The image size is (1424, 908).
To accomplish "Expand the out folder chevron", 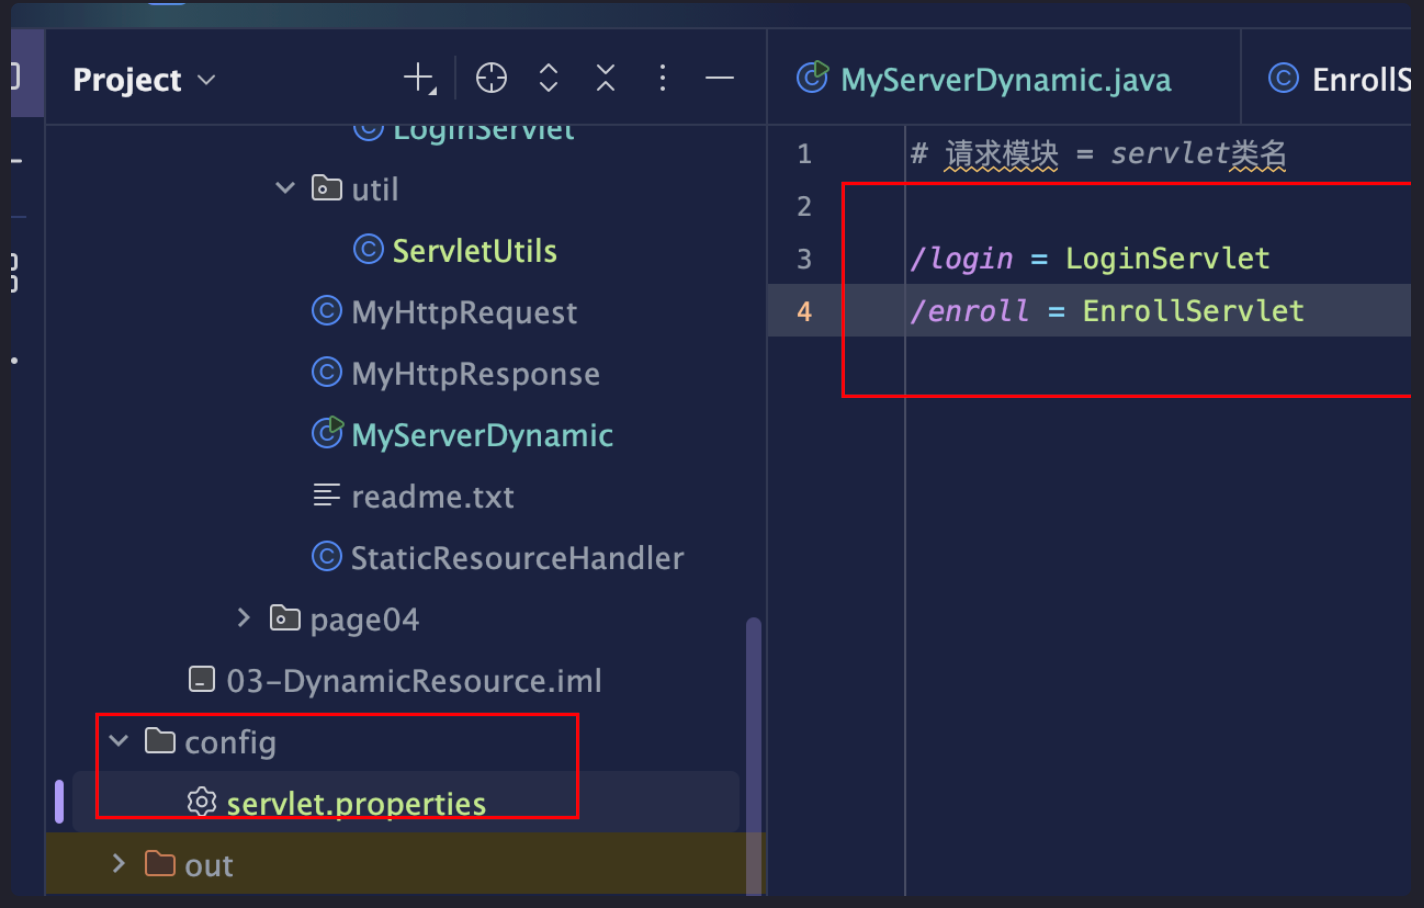I will [118, 863].
